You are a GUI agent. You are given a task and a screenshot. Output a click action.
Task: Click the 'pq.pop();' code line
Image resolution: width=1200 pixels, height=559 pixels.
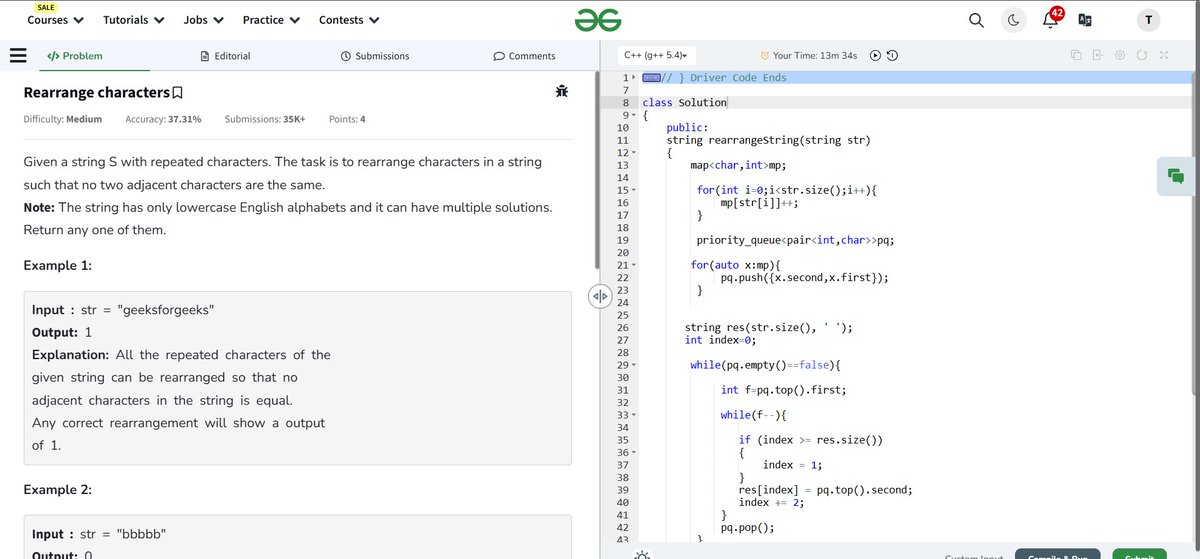click(747, 527)
